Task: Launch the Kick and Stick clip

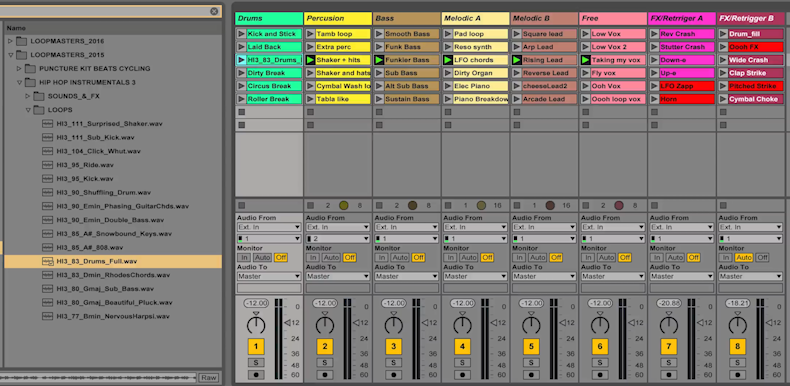Action: [241, 34]
